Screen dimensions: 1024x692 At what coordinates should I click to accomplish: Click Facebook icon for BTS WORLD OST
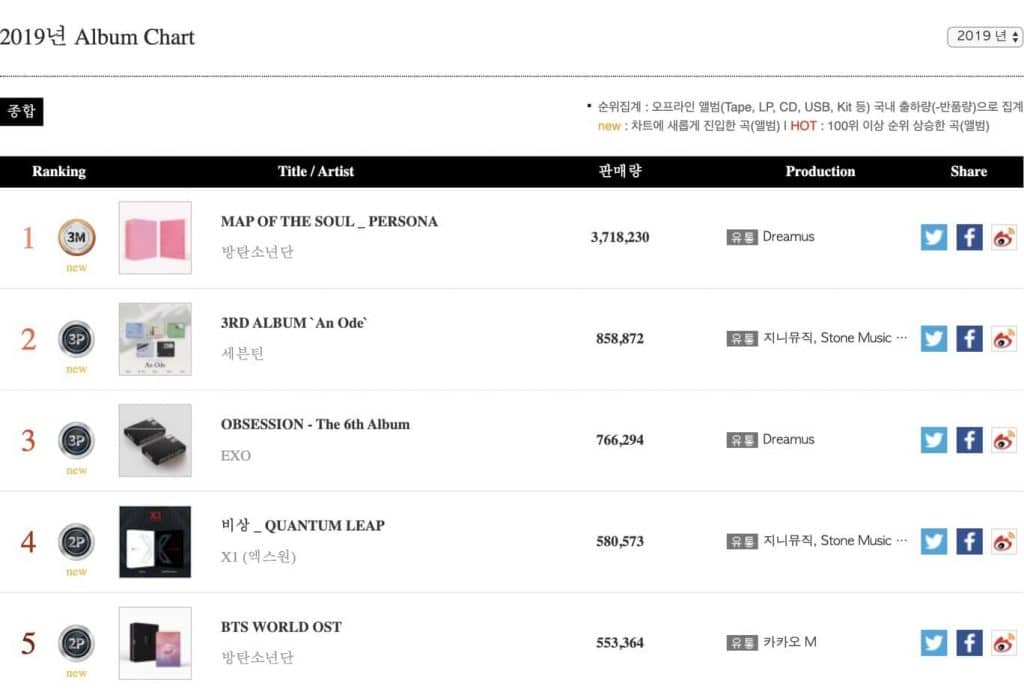pos(969,642)
